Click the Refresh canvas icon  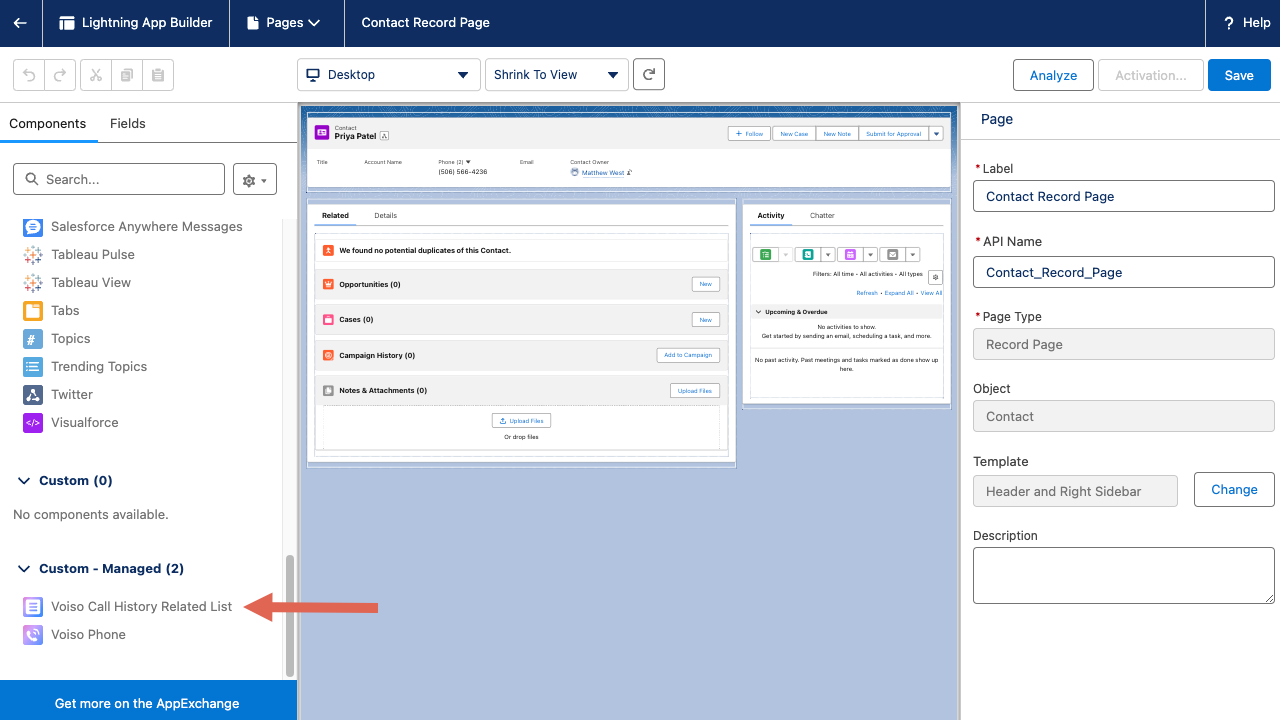[x=649, y=75]
